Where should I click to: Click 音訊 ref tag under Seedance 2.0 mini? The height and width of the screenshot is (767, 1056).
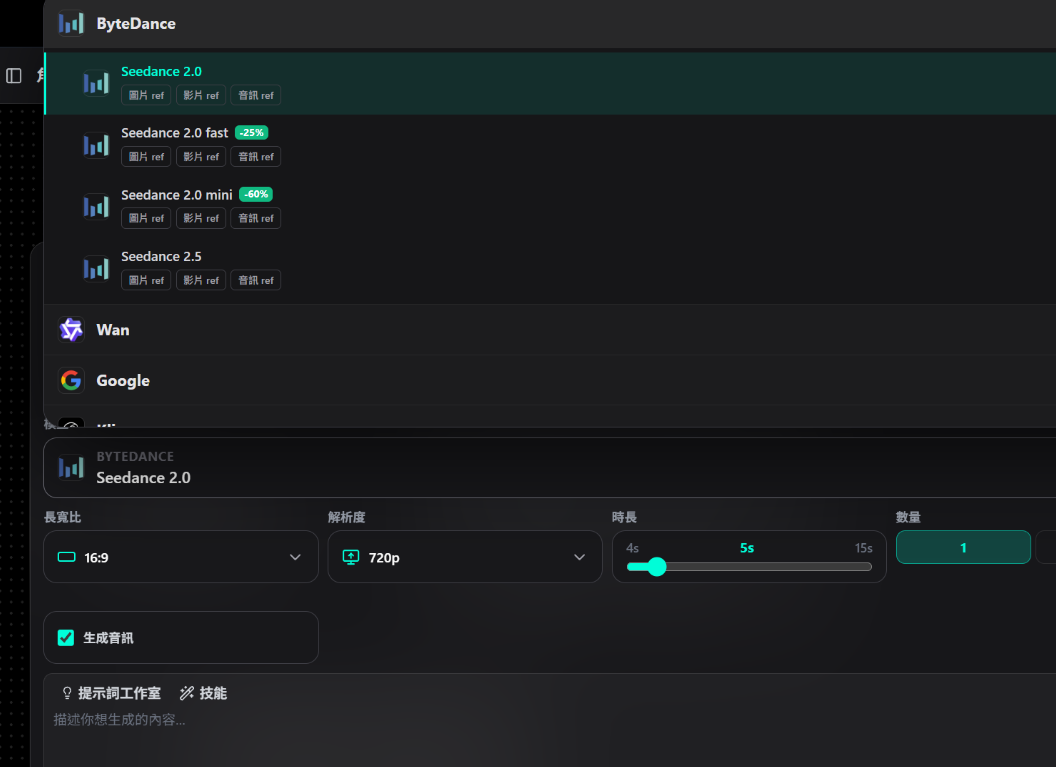click(x=256, y=218)
